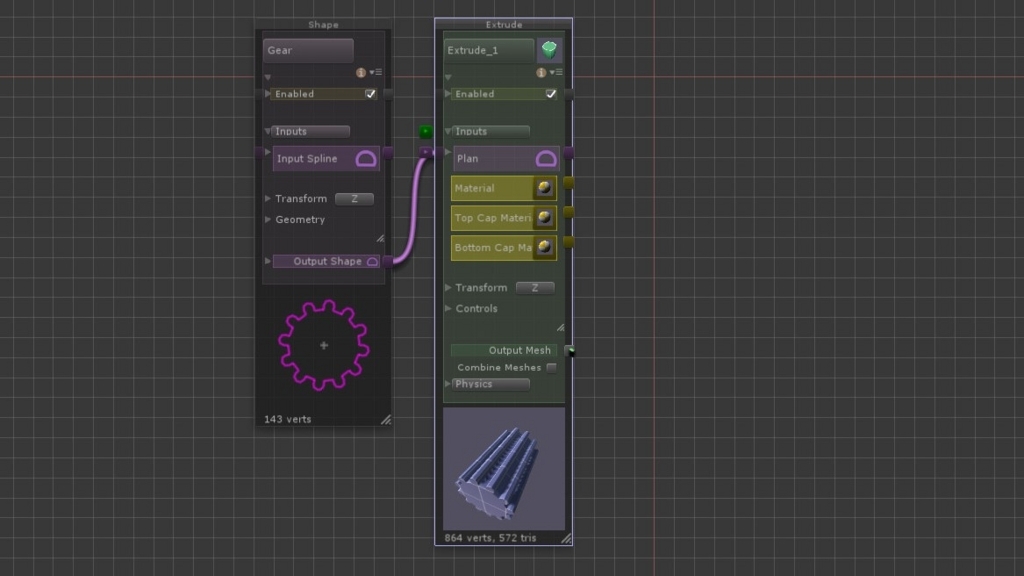Viewport: 1024px width, 576px height.
Task: Expand the Plan input arrow
Action: [x=448, y=152]
